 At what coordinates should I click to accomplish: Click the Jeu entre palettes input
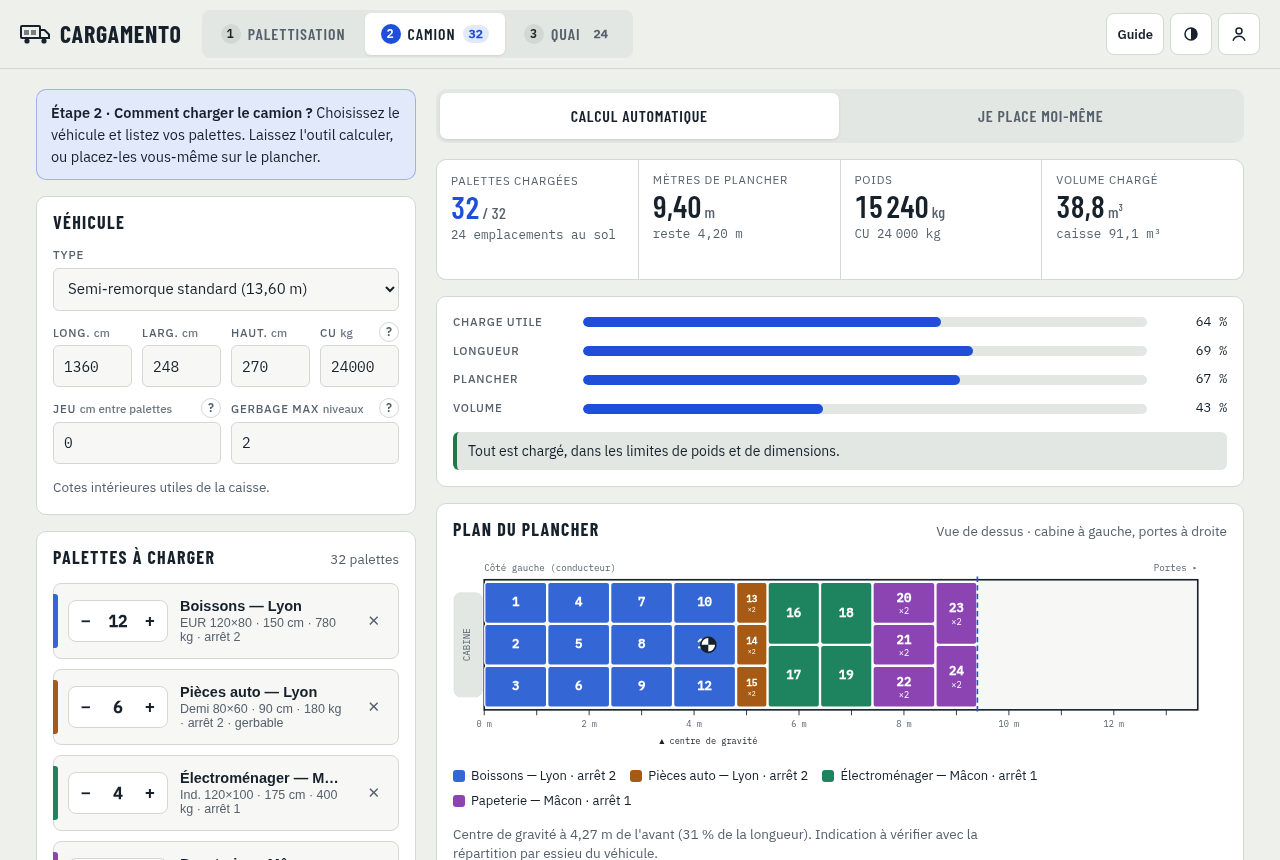[x=137, y=443]
